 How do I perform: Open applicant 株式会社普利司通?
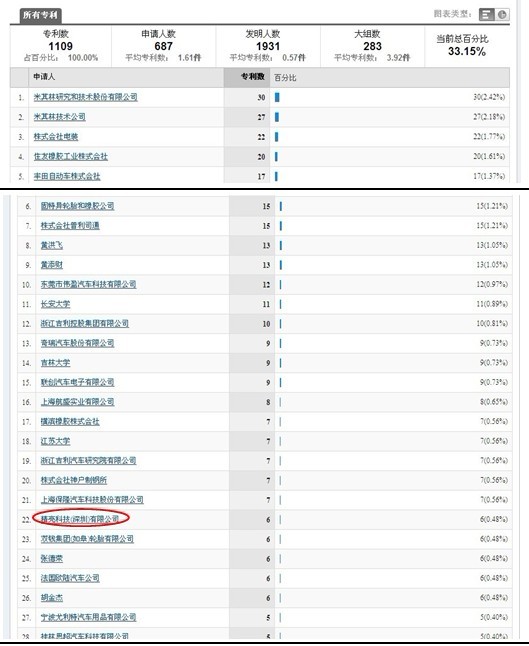click(70, 226)
